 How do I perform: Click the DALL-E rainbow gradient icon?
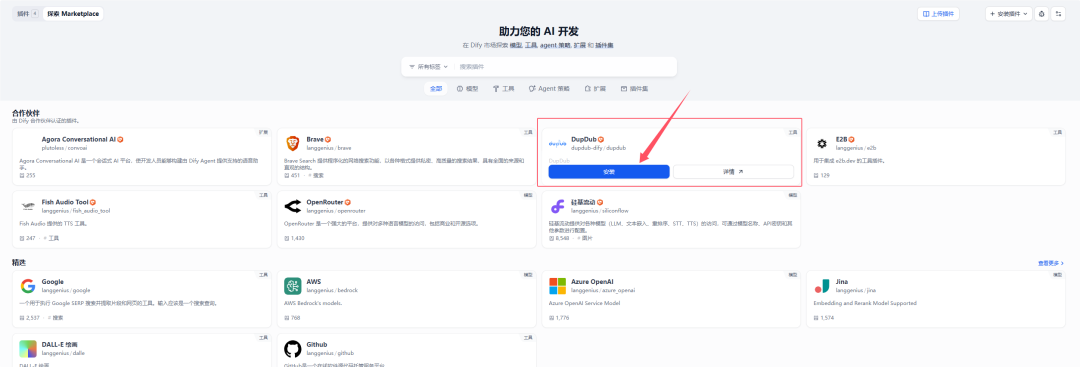point(28,348)
